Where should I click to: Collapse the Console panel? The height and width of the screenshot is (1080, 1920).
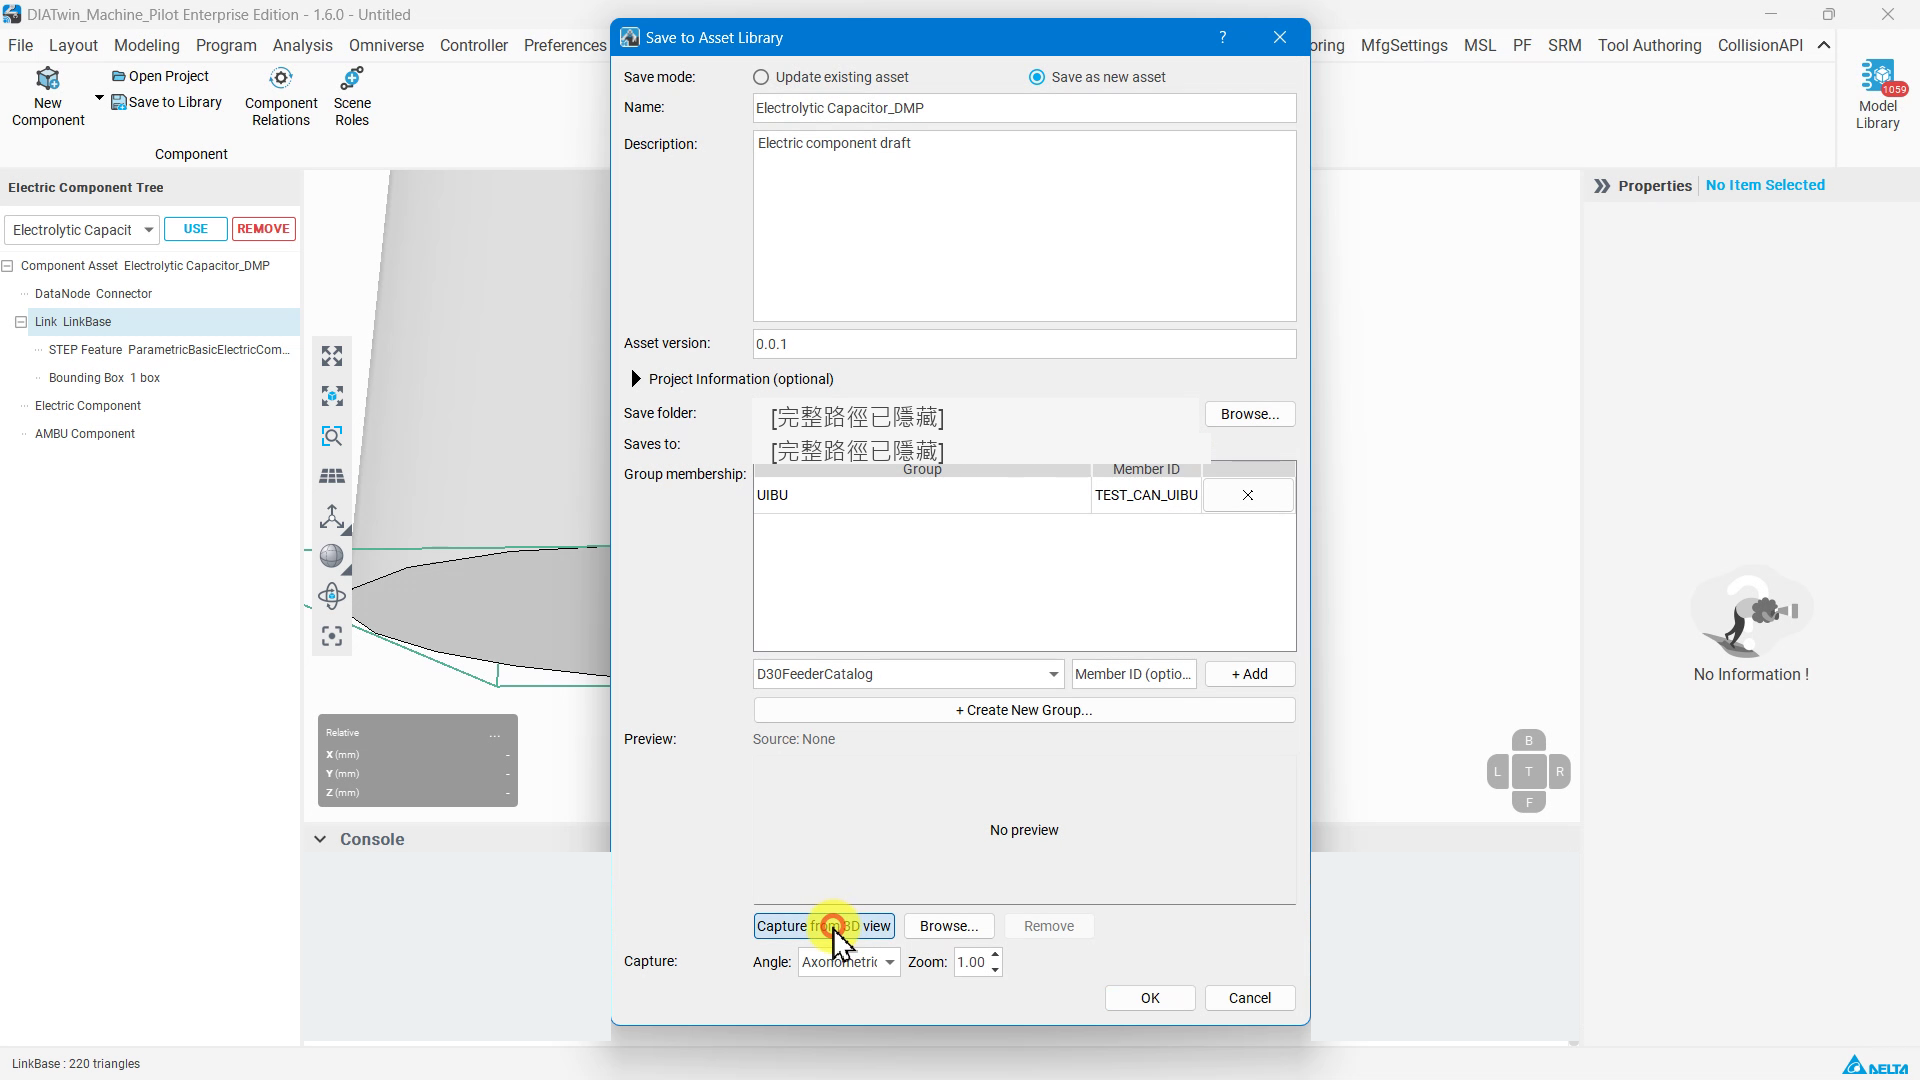pos(320,839)
